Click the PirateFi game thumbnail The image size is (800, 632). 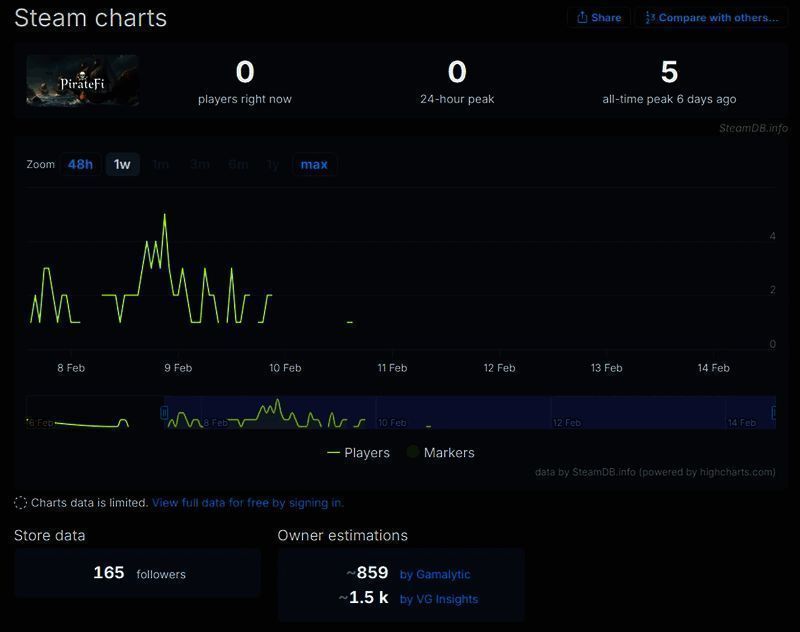pyautogui.click(x=83, y=81)
